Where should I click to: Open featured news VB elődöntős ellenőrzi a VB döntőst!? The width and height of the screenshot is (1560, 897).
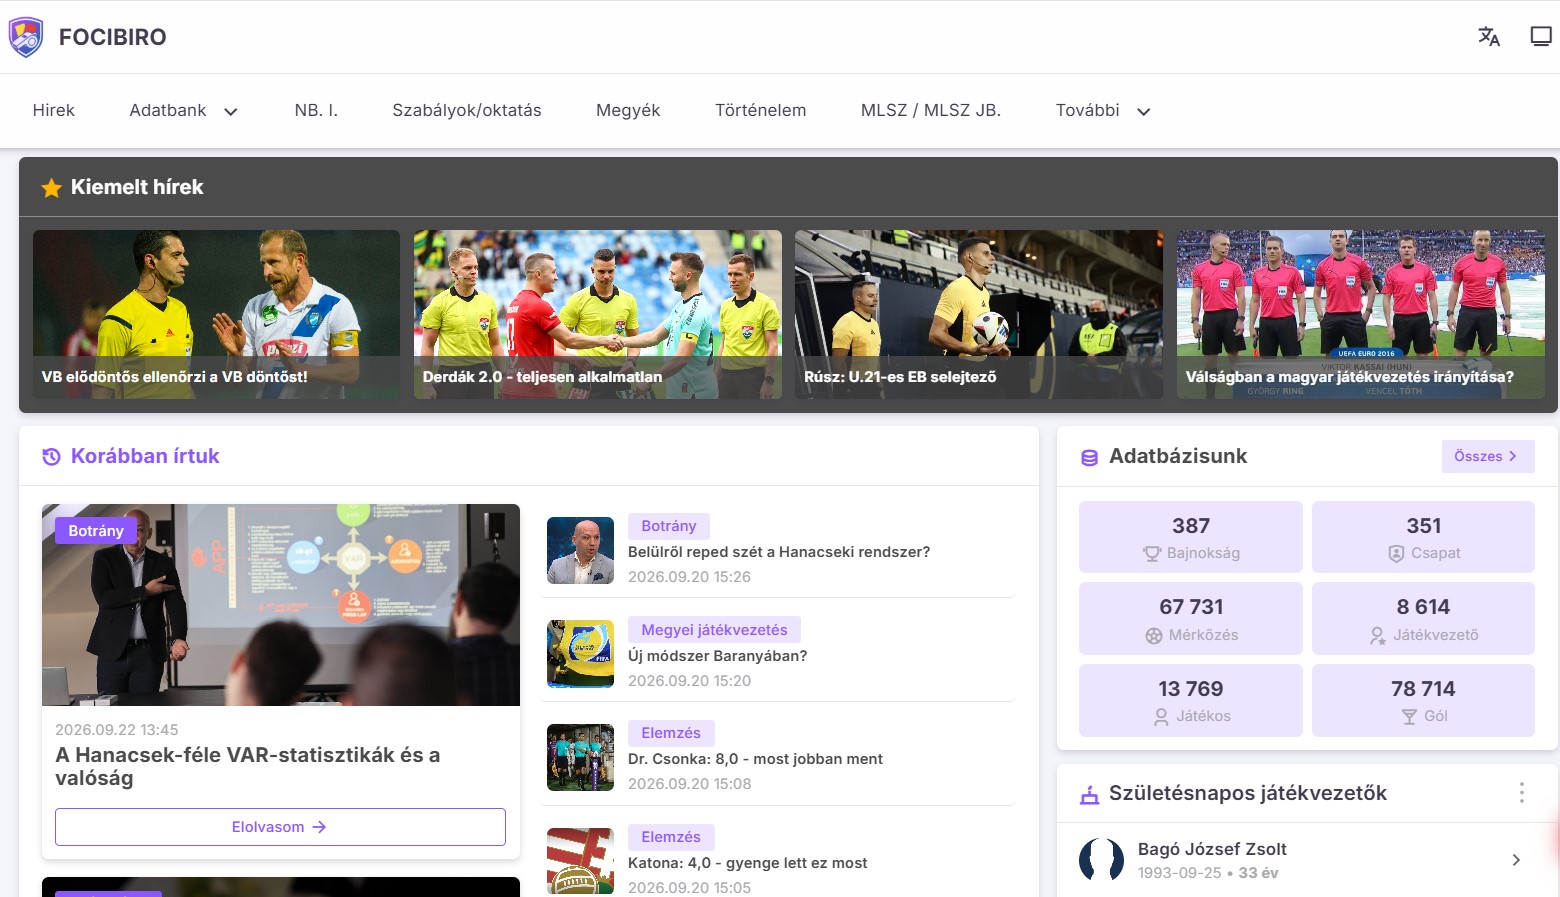(216, 314)
